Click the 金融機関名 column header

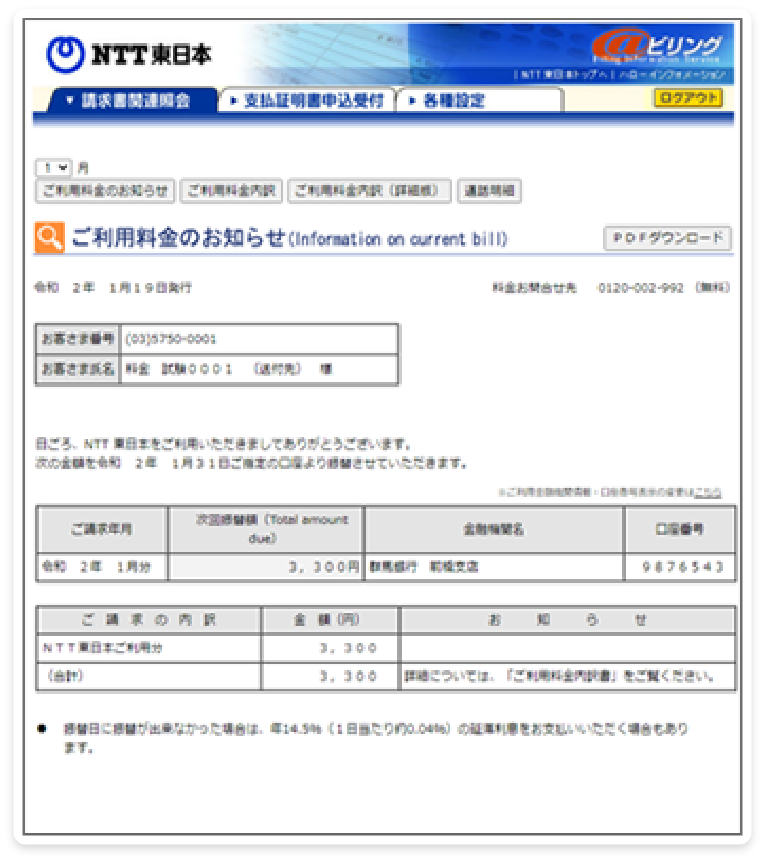click(x=494, y=529)
